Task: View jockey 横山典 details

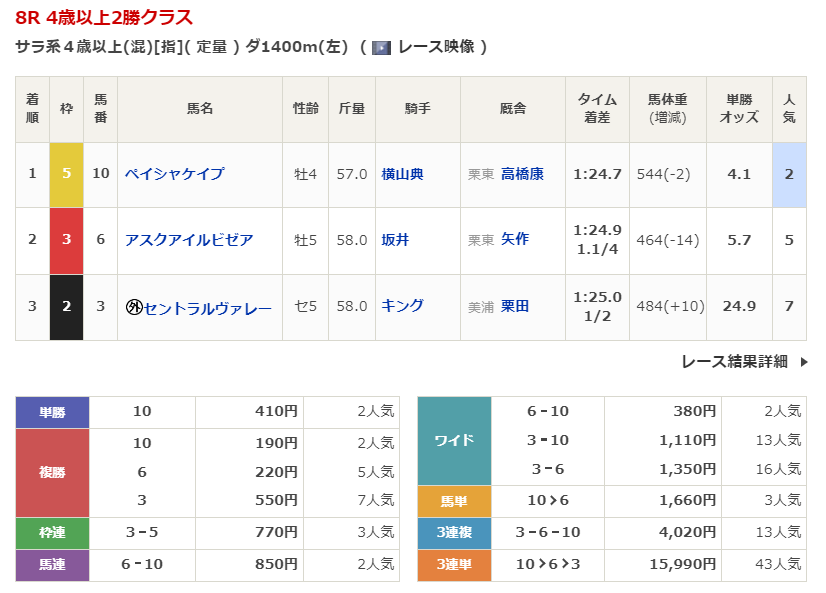Action: coord(402,174)
